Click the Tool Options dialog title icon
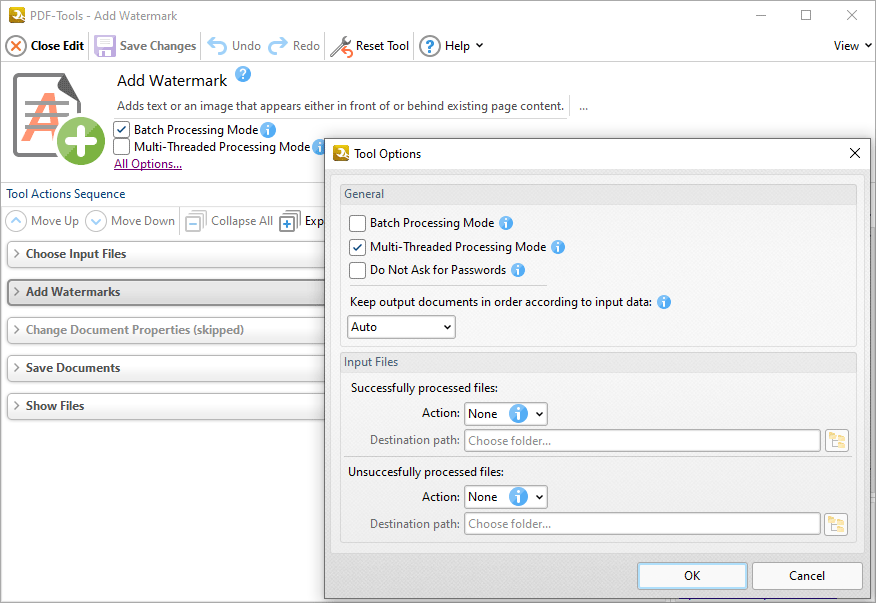The height and width of the screenshot is (603, 876). (341, 154)
